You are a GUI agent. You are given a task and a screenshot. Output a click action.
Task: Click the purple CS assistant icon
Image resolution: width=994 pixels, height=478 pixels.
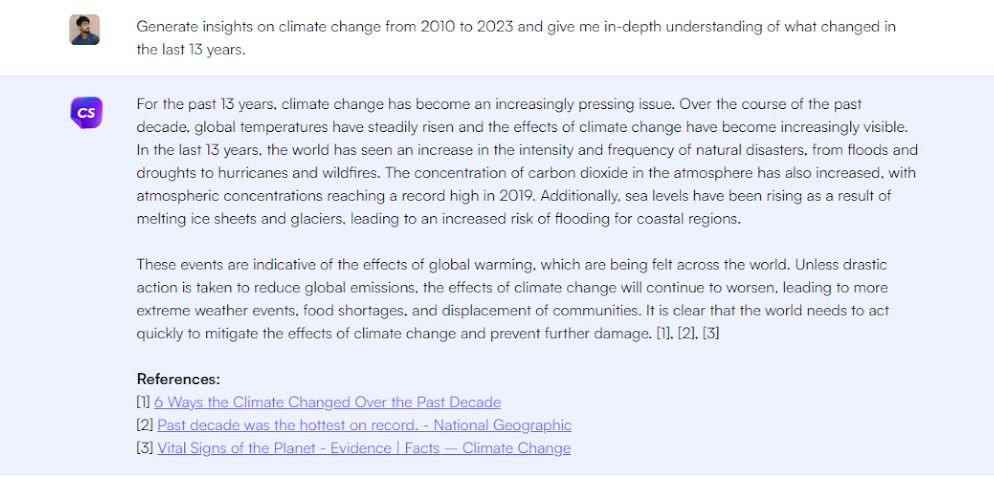coord(86,112)
